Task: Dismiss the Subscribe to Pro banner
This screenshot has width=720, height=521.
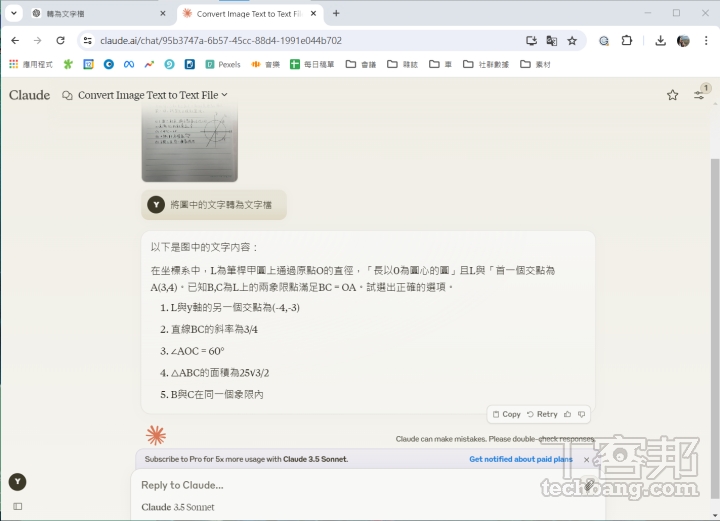Action: click(586, 459)
